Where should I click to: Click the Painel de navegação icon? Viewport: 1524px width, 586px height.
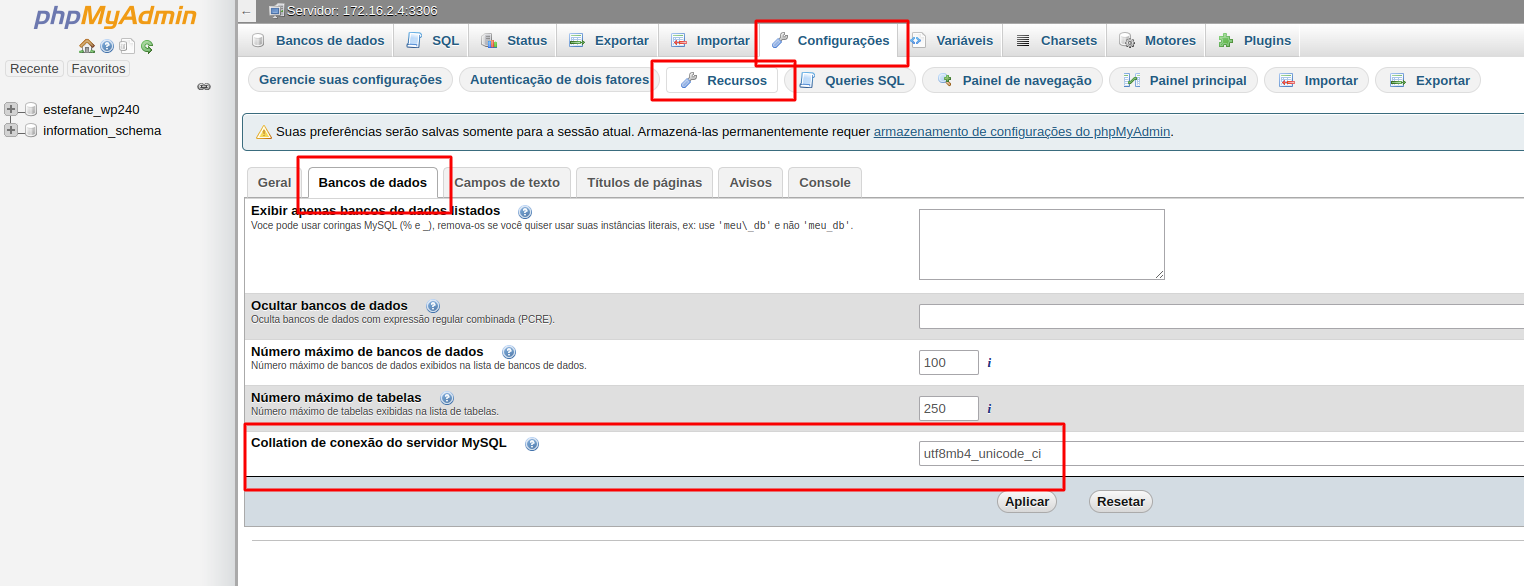coord(945,80)
